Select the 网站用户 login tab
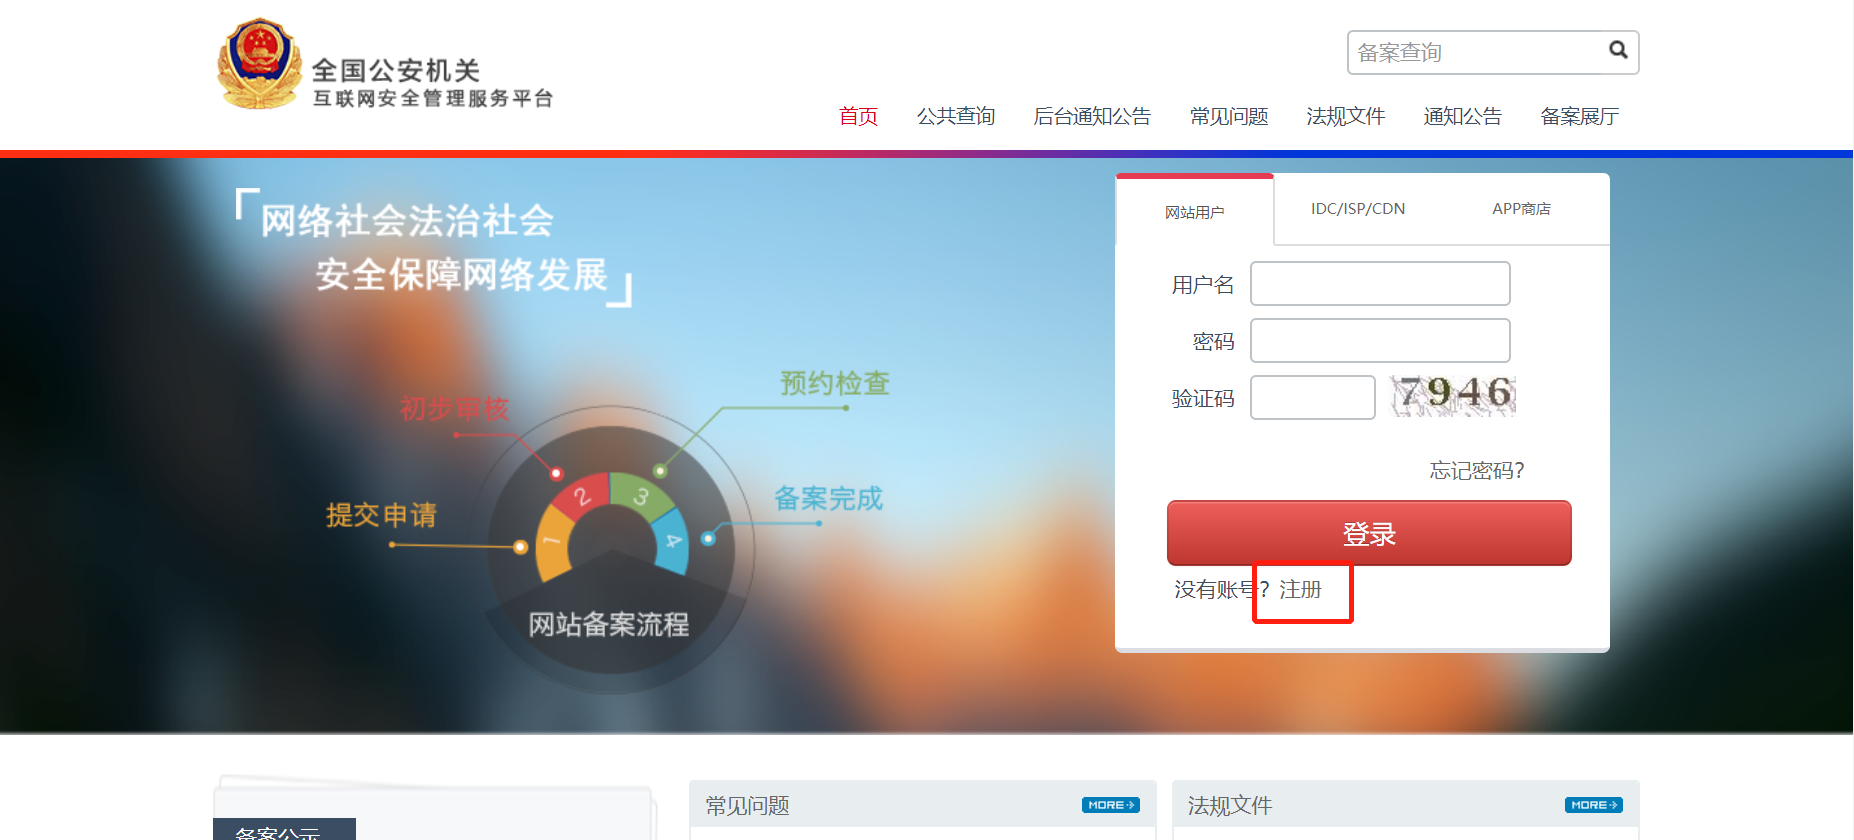This screenshot has width=1854, height=840. click(x=1194, y=211)
